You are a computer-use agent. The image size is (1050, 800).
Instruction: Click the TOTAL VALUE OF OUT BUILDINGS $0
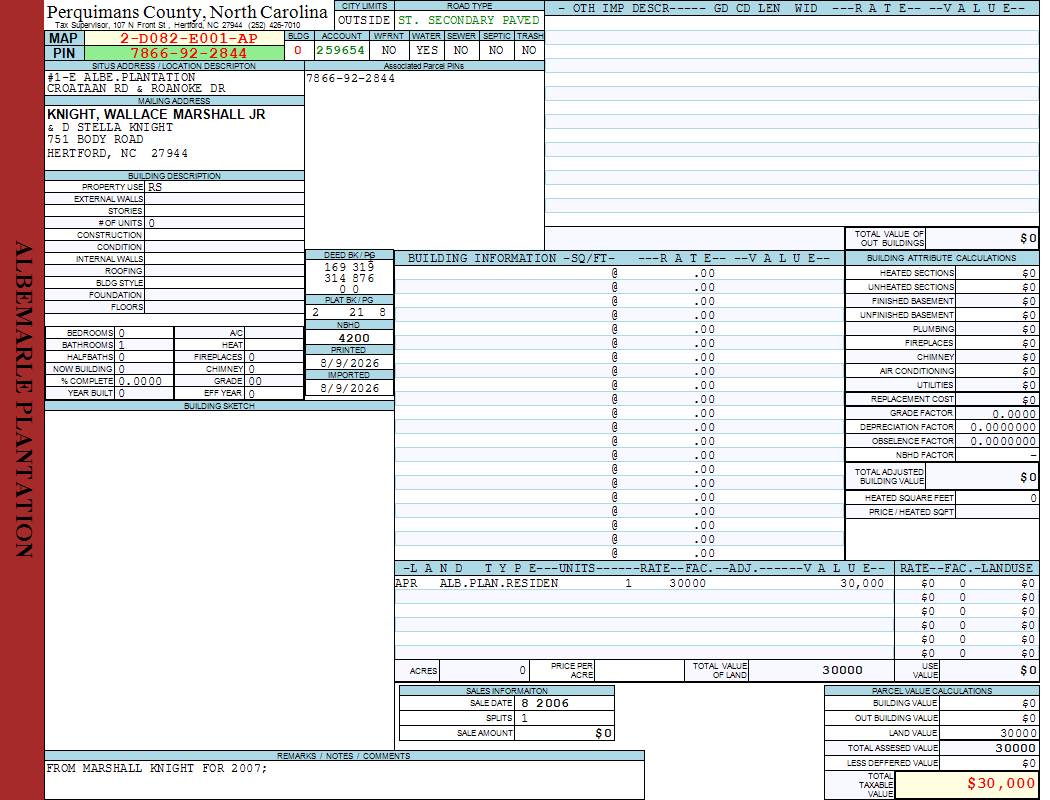(1028, 238)
